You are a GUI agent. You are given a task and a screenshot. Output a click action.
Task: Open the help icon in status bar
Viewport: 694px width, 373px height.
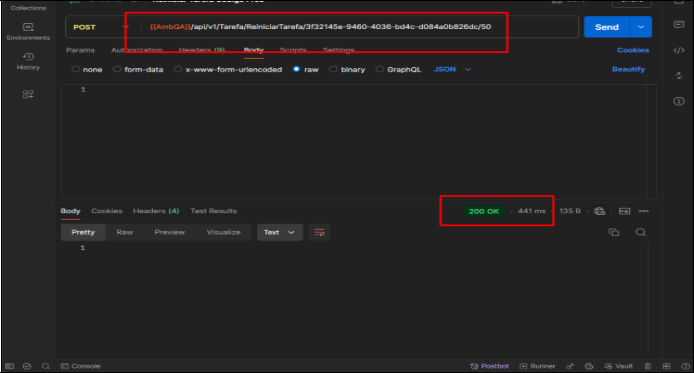point(685,366)
